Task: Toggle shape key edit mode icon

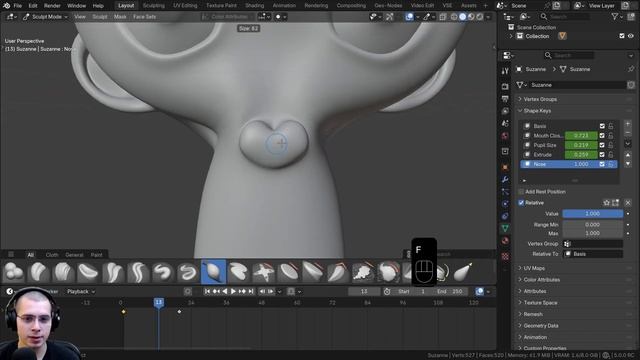Action: 616,202
